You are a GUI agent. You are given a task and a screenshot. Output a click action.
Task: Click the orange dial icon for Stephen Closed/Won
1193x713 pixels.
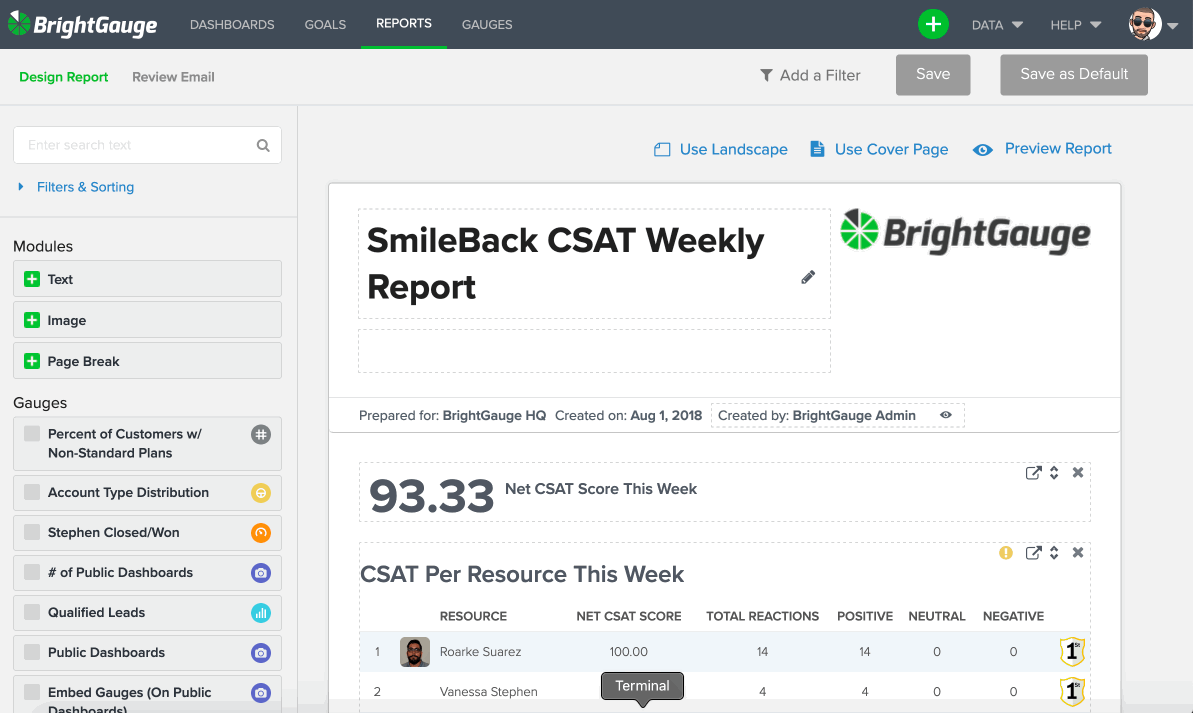point(261,533)
